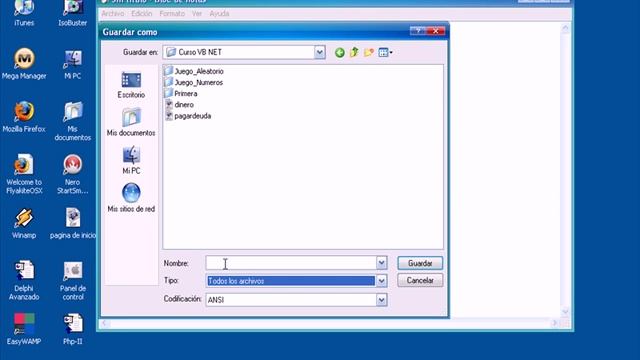Open Winamp desktop icon
This screenshot has width=640, height=360.
pyautogui.click(x=24, y=223)
